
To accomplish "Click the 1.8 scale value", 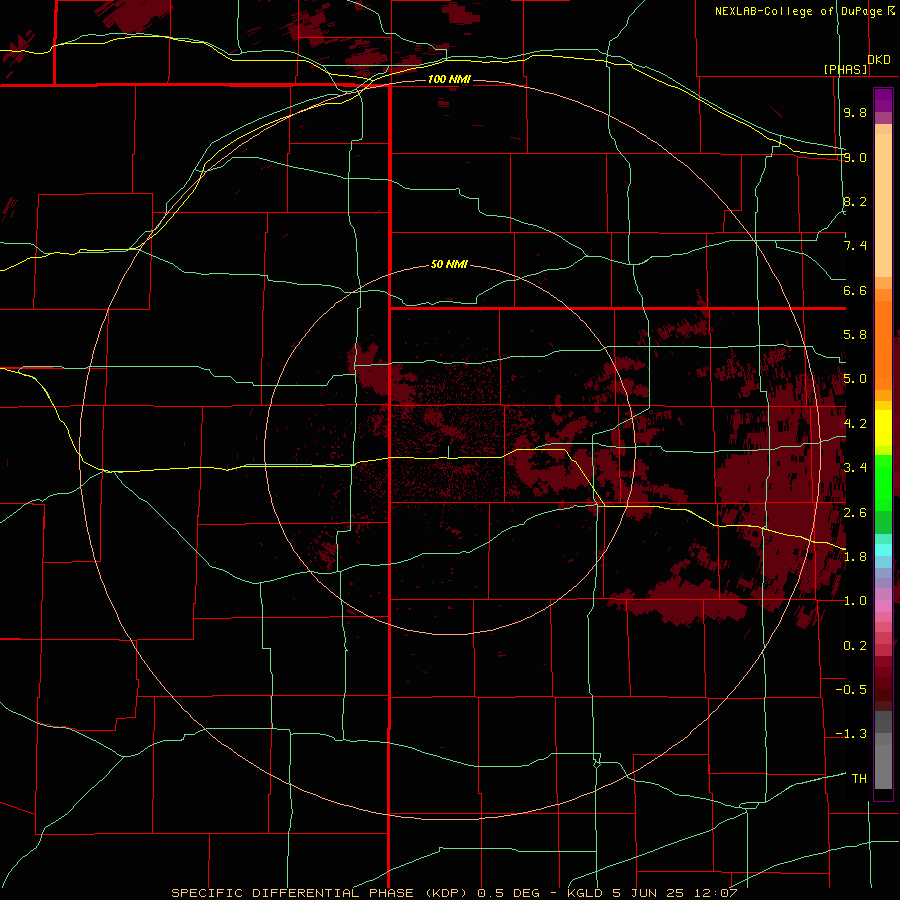I will pos(855,557).
